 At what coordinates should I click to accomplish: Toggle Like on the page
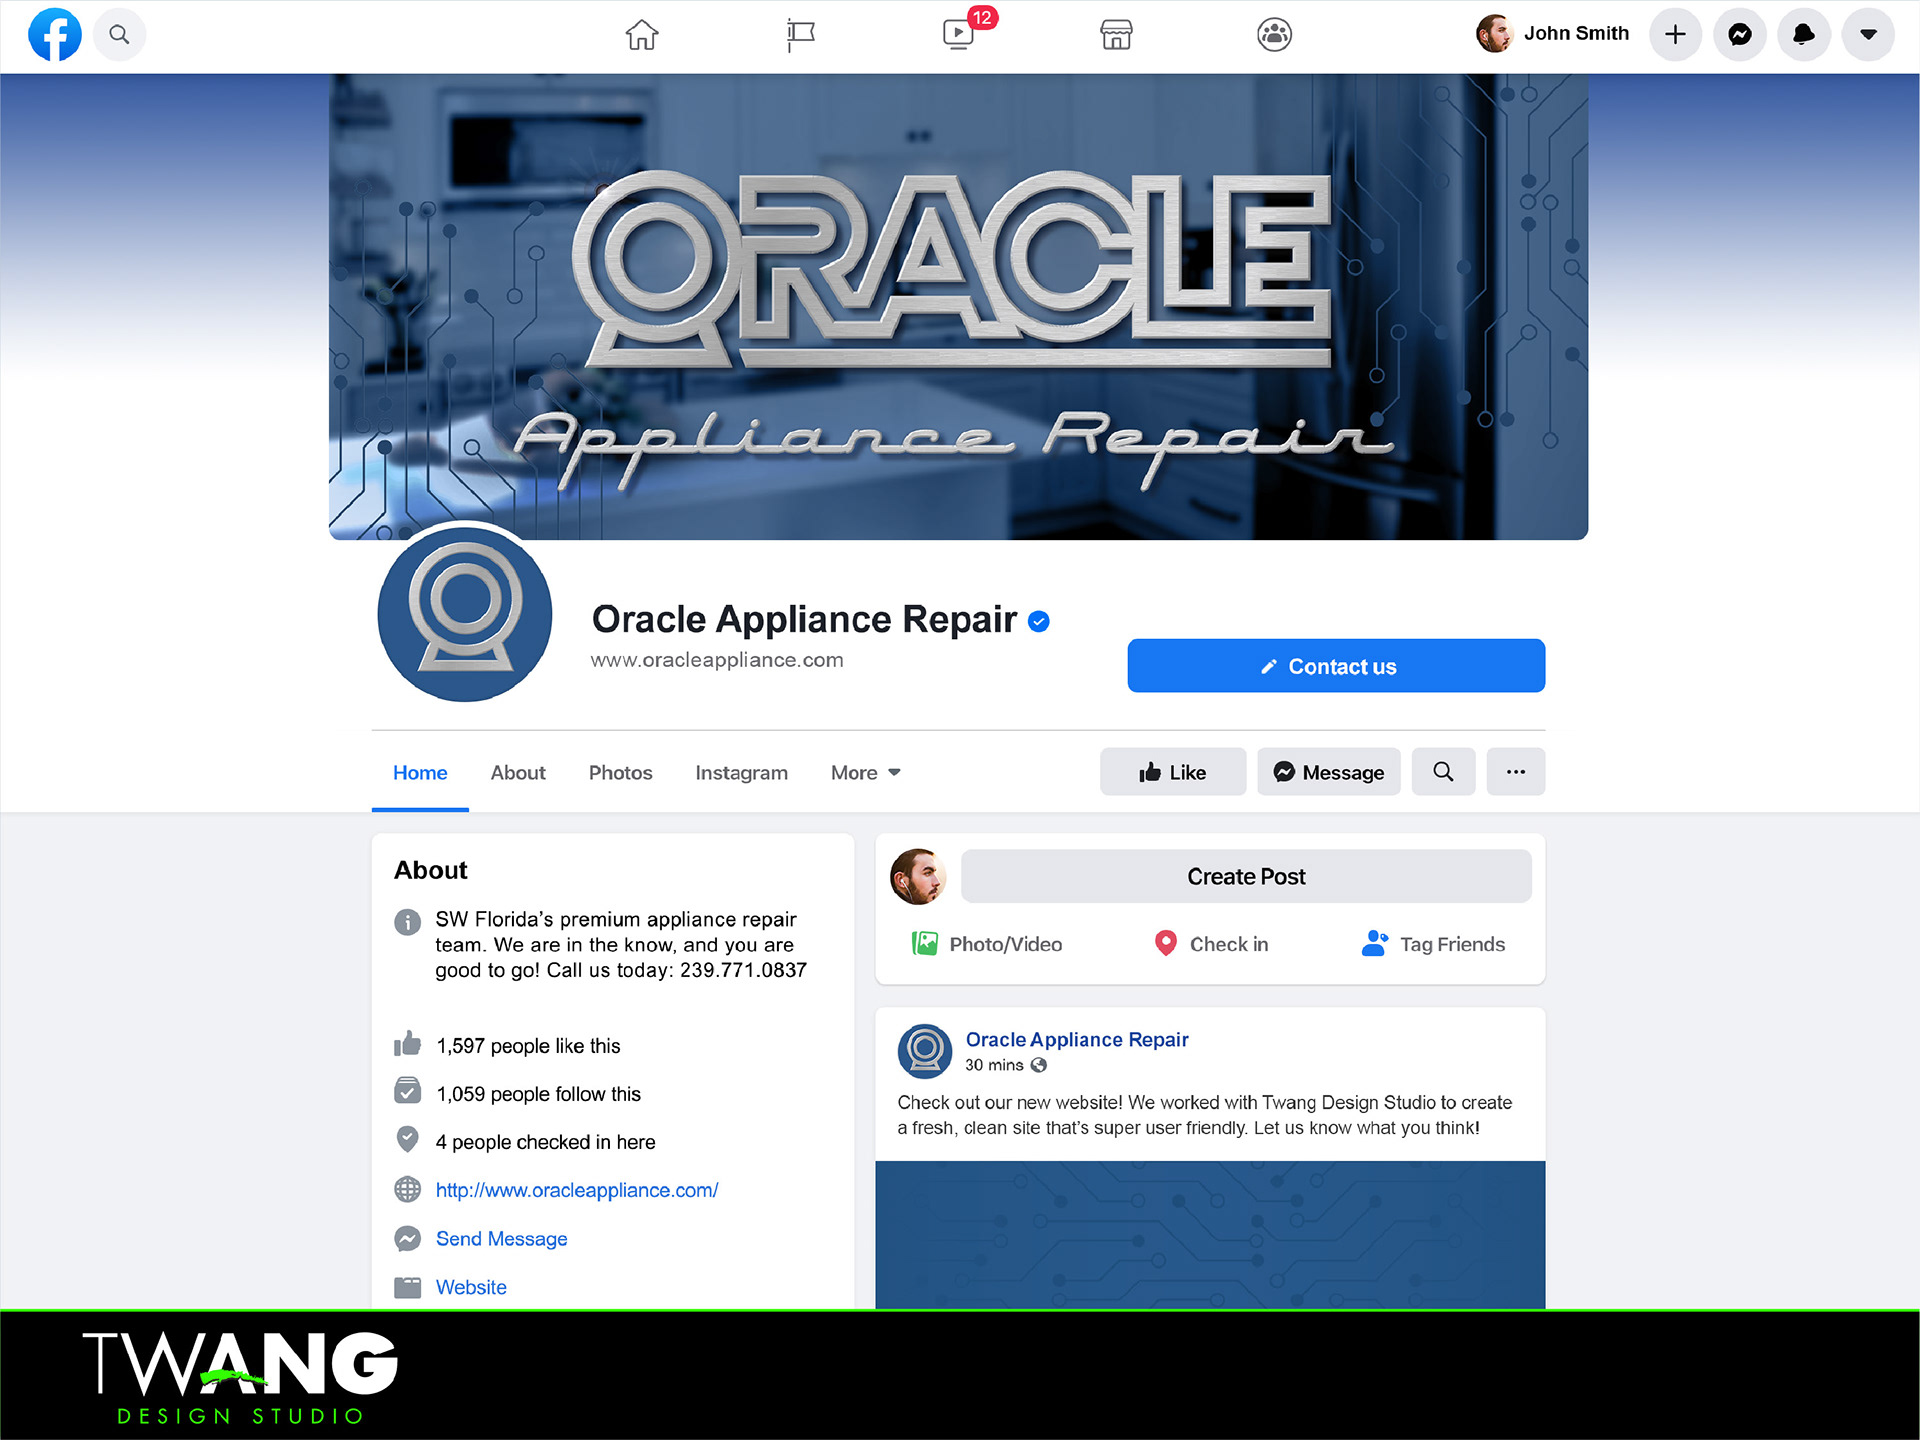pyautogui.click(x=1173, y=772)
